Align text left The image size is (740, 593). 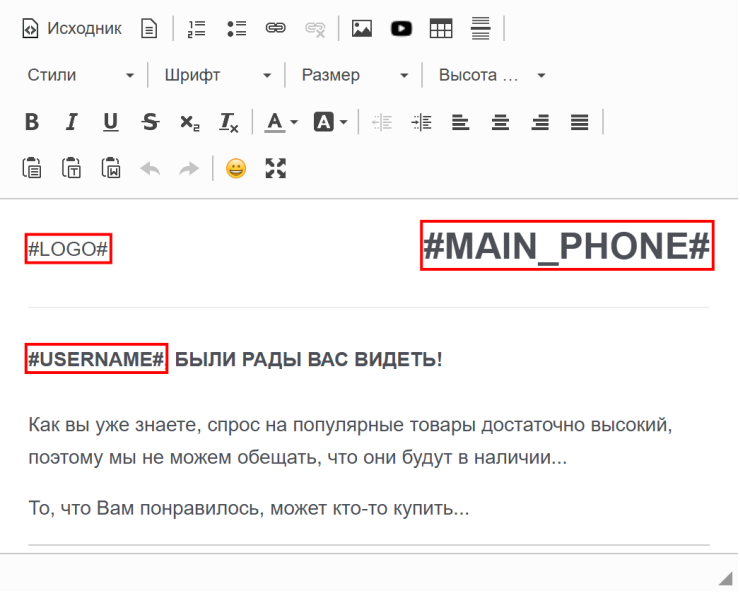point(461,122)
